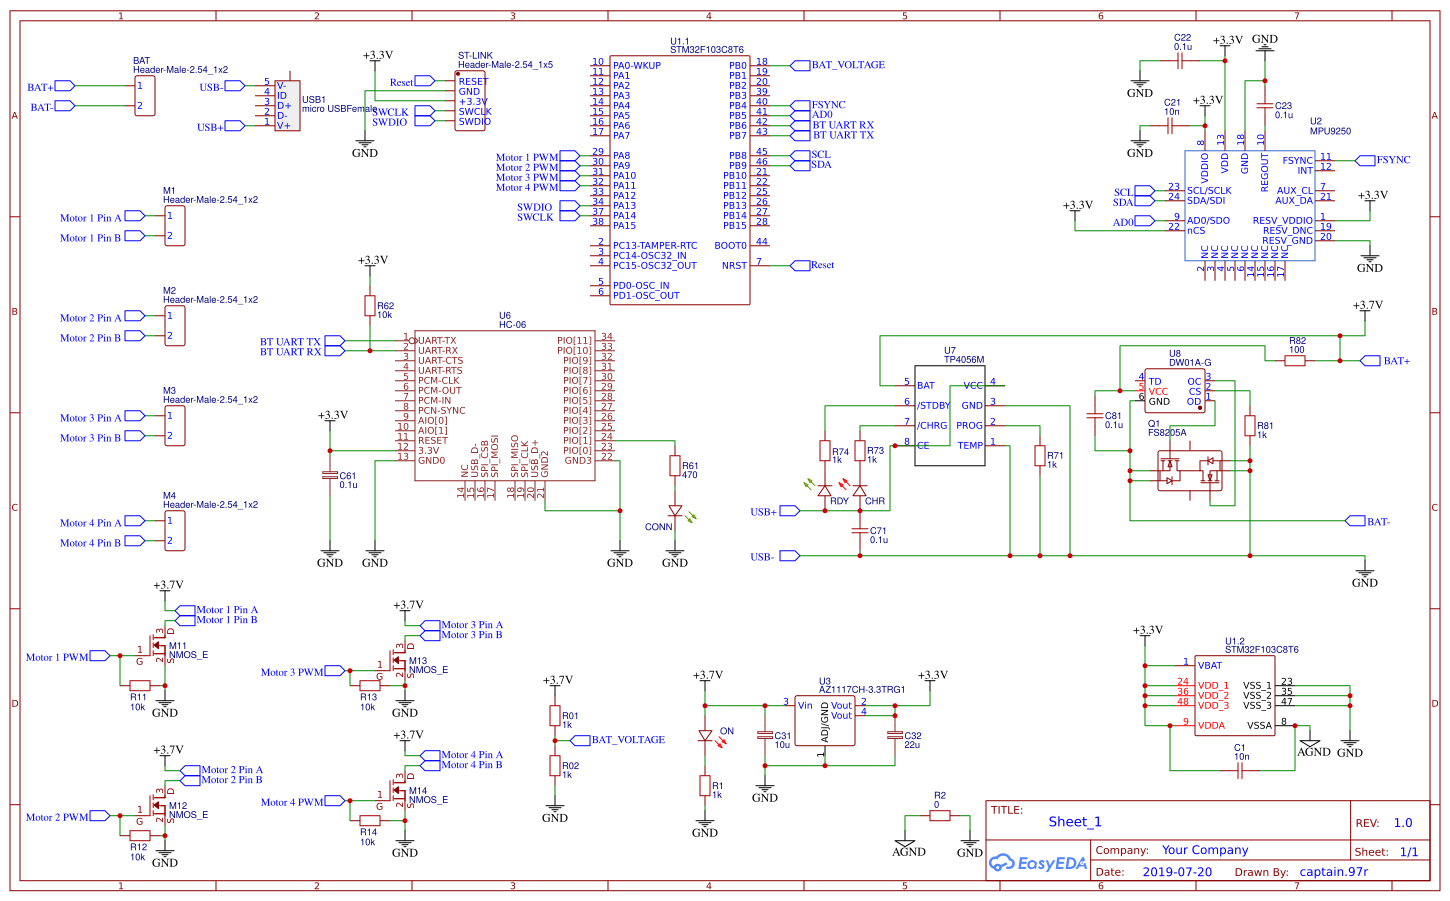Click the EasyEDA logo in the title block
Viewport: 1450px width, 901px height.
click(1036, 860)
